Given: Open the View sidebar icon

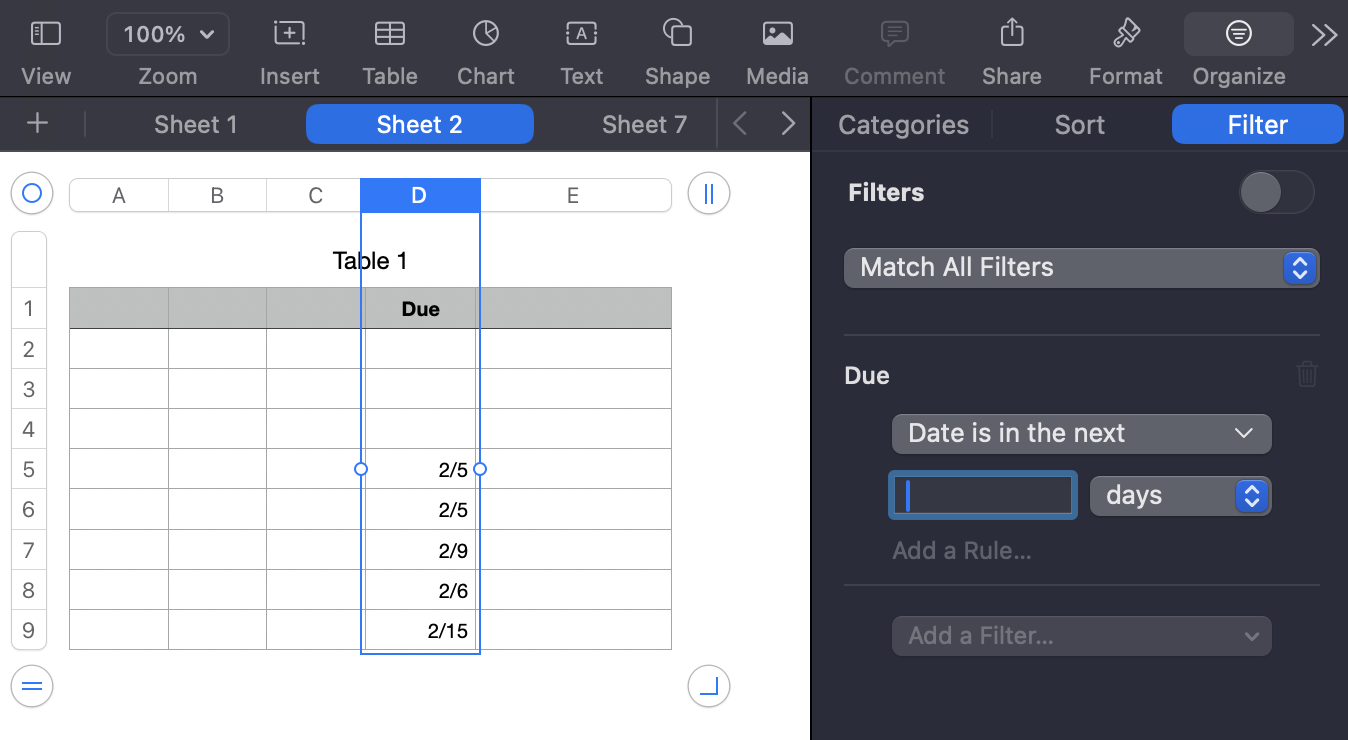Looking at the screenshot, I should point(46,34).
